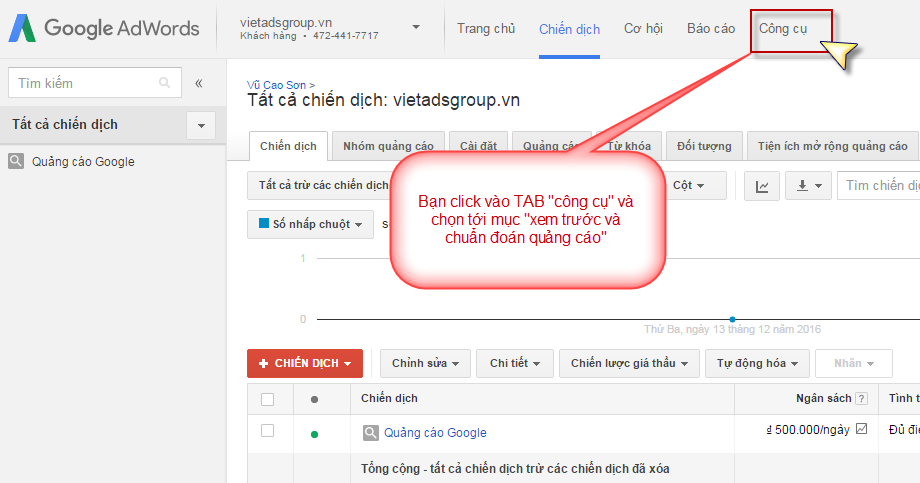Open the Số nhấp chuột metric dropdown
The height and width of the screenshot is (483, 920).
point(310,224)
